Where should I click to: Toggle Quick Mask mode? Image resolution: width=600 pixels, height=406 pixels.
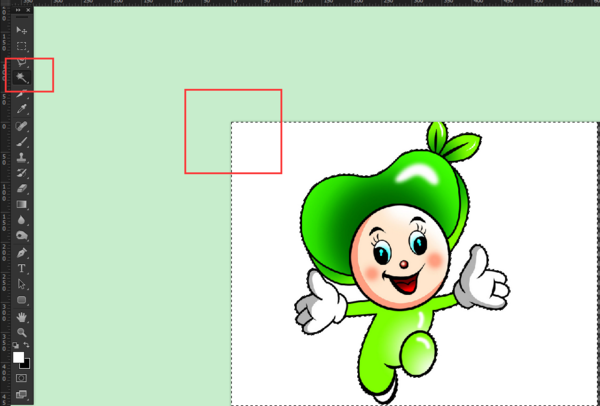tap(21, 379)
